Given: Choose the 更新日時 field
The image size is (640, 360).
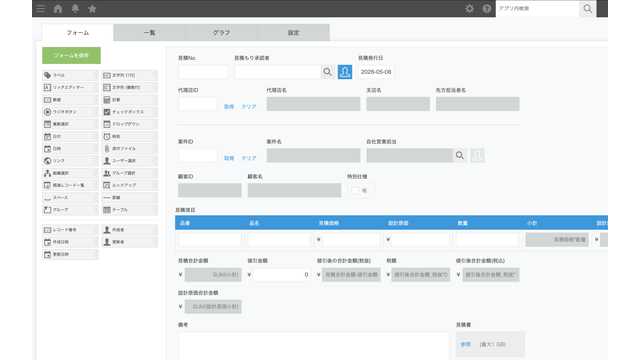Looking at the screenshot, I should [70, 254].
